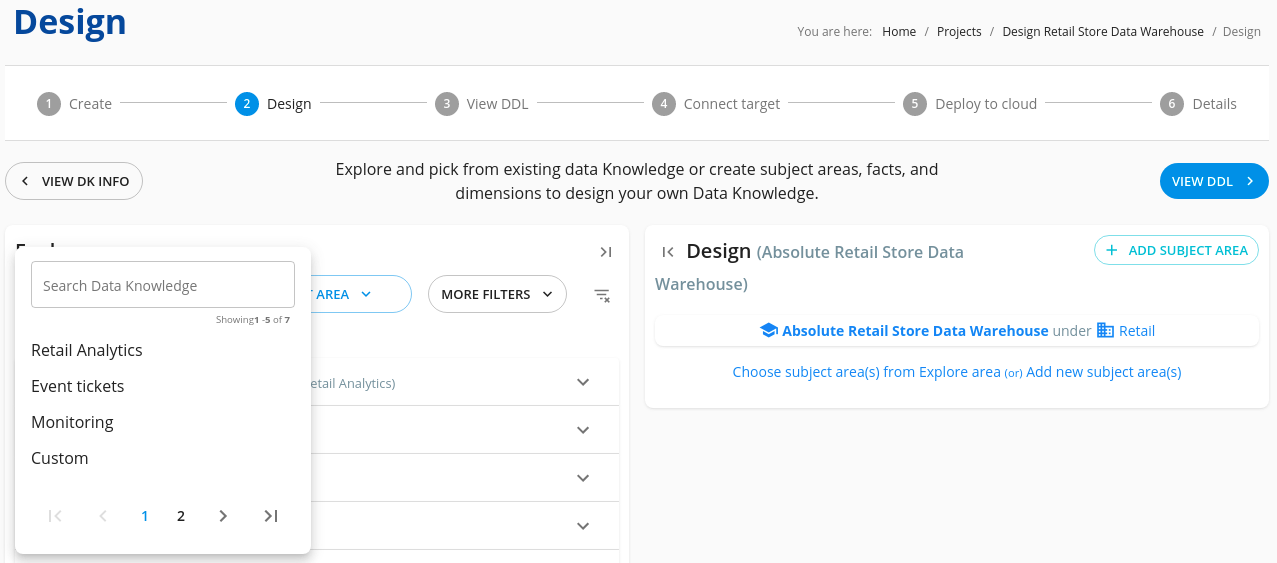Go to previous page in dropdown pager
This screenshot has height=563, width=1277.
point(102,516)
